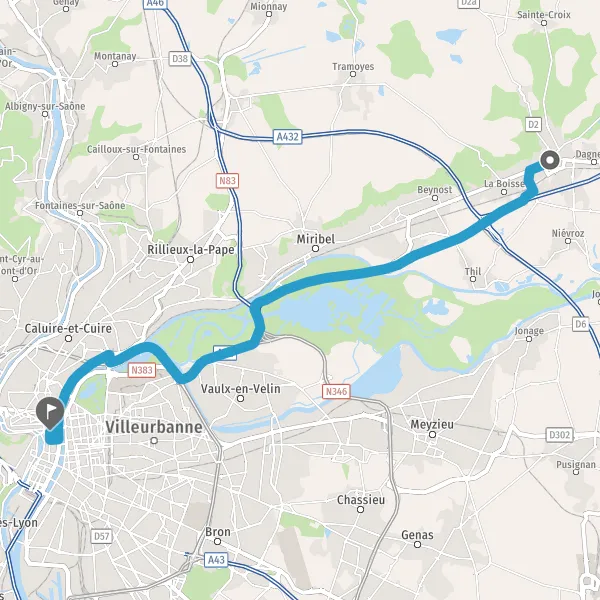Select the N83 road shield
Image resolution: width=600 pixels, height=600 pixels.
coord(227,180)
